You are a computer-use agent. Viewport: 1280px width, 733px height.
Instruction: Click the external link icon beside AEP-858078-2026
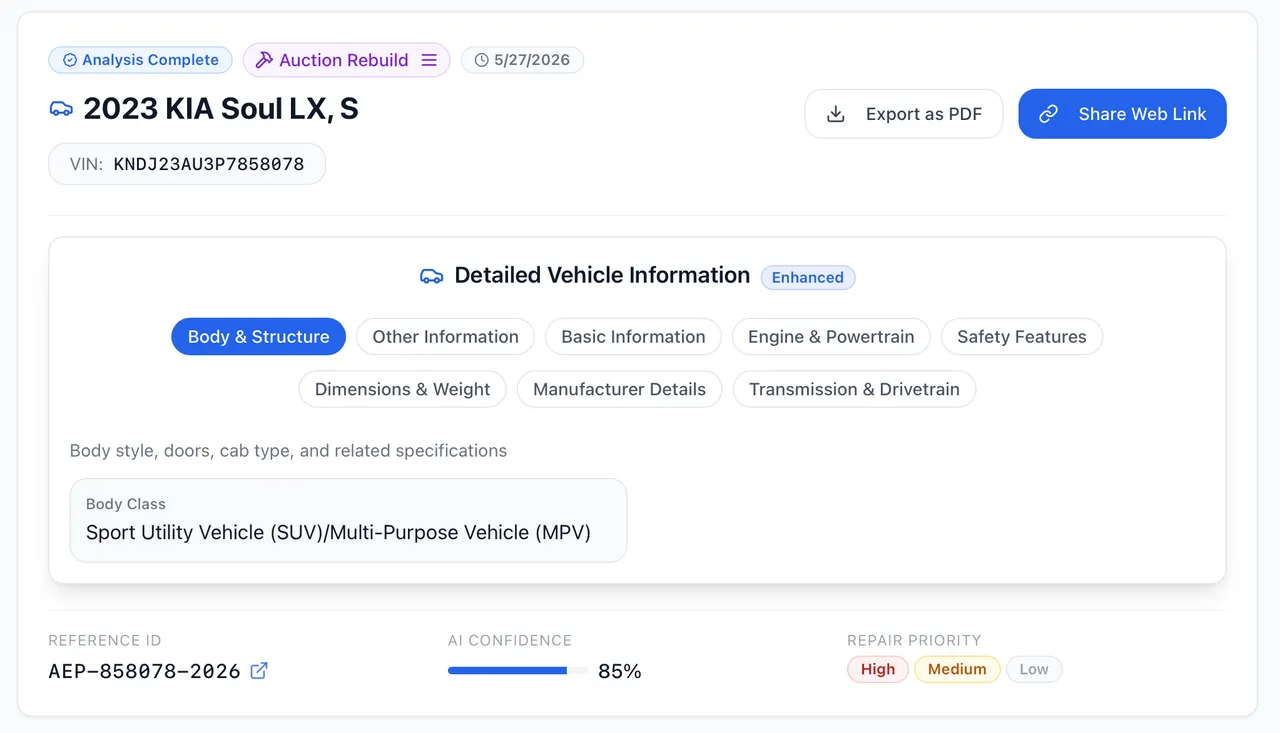click(259, 671)
